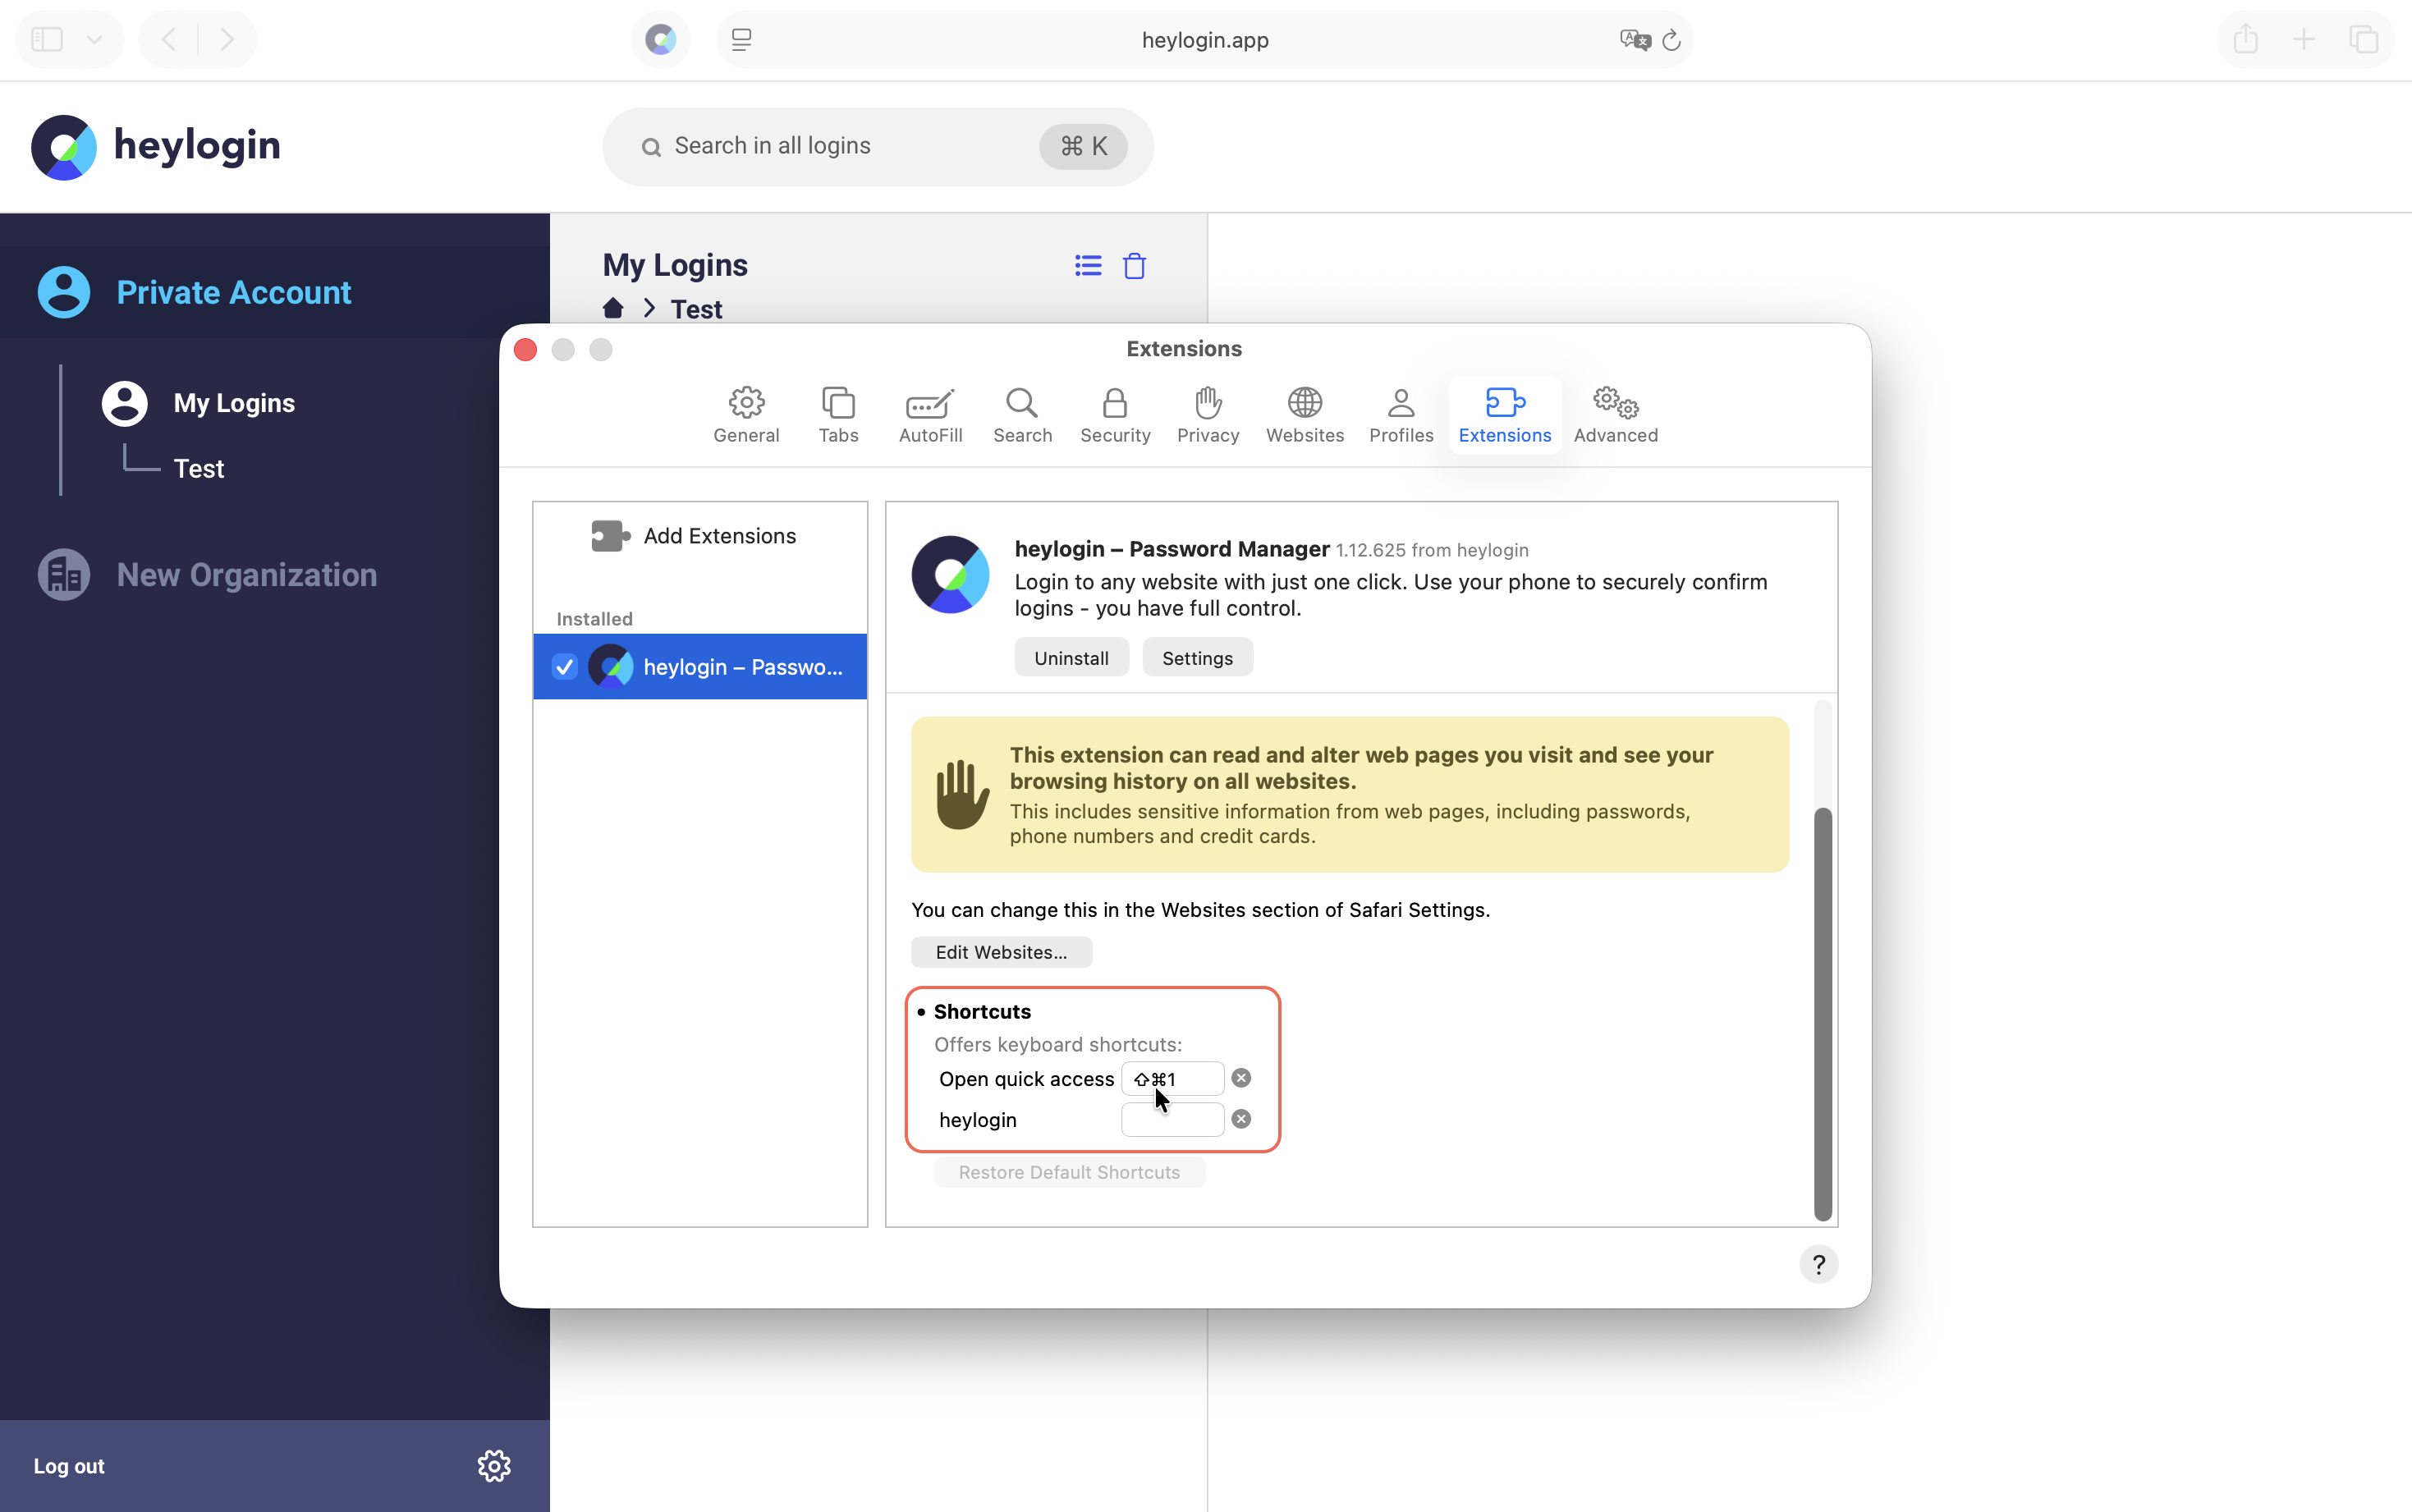Screen dimensions: 2412x1512
Task: Go back with Safari's back arrow
Action: coord(169,39)
